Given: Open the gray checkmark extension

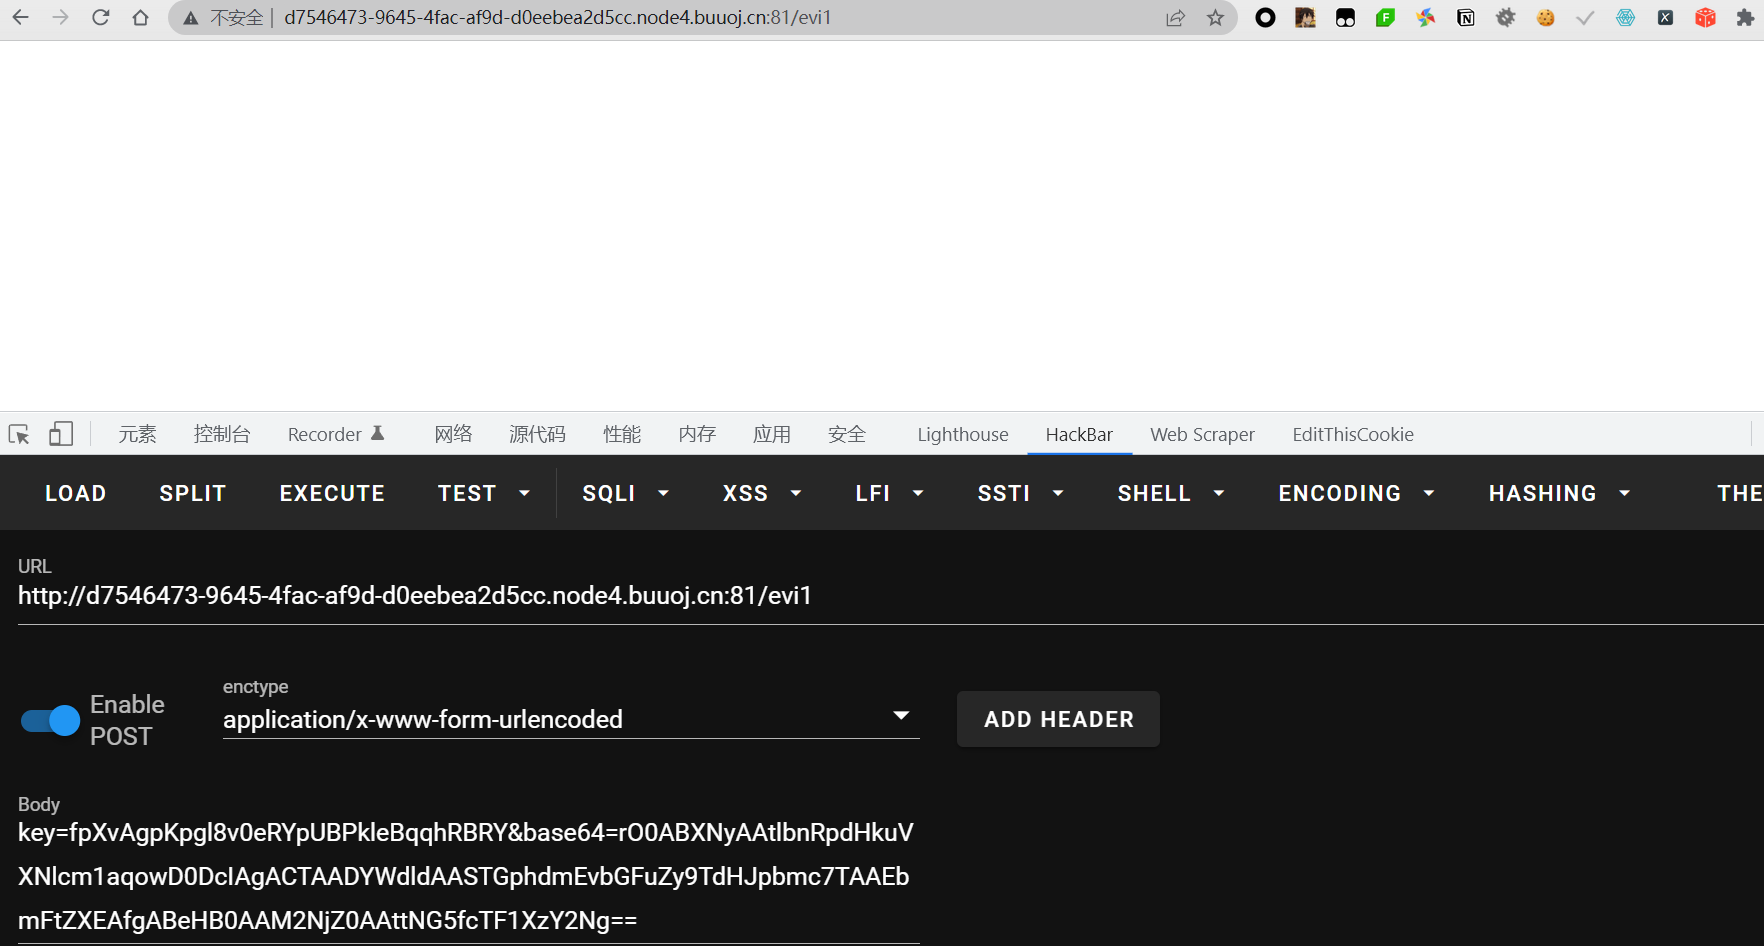Looking at the screenshot, I should point(1585,18).
